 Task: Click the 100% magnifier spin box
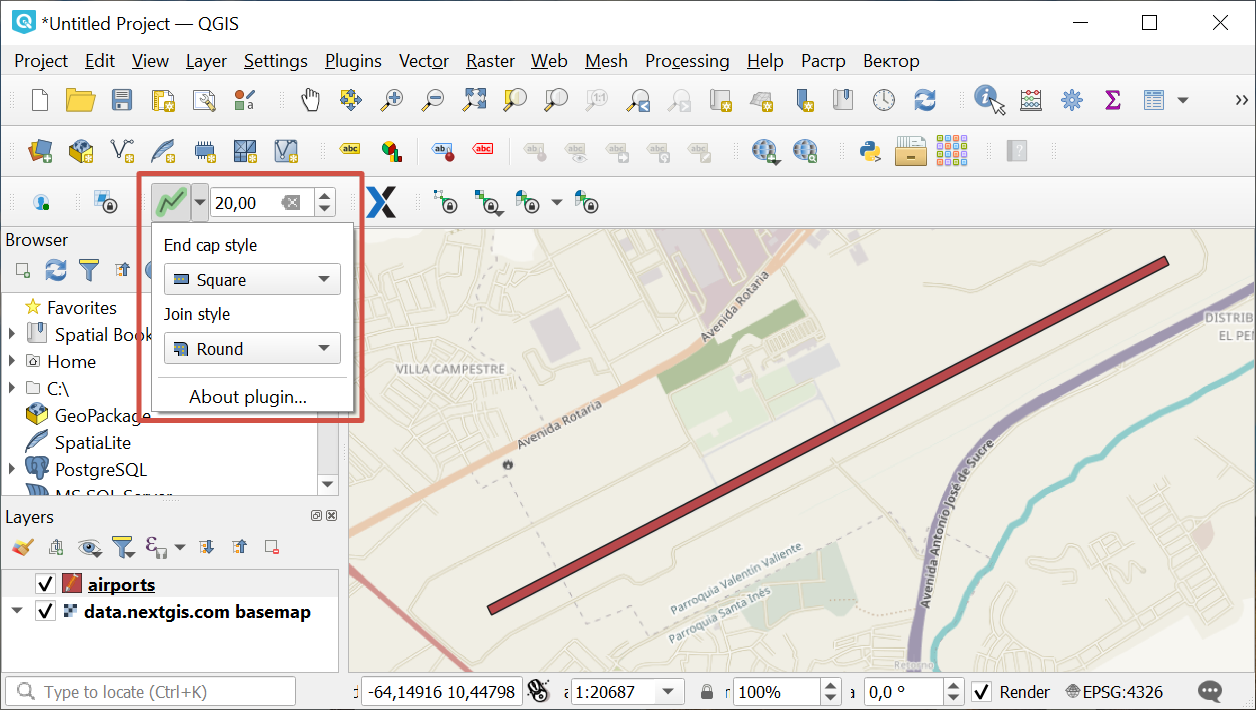click(787, 692)
